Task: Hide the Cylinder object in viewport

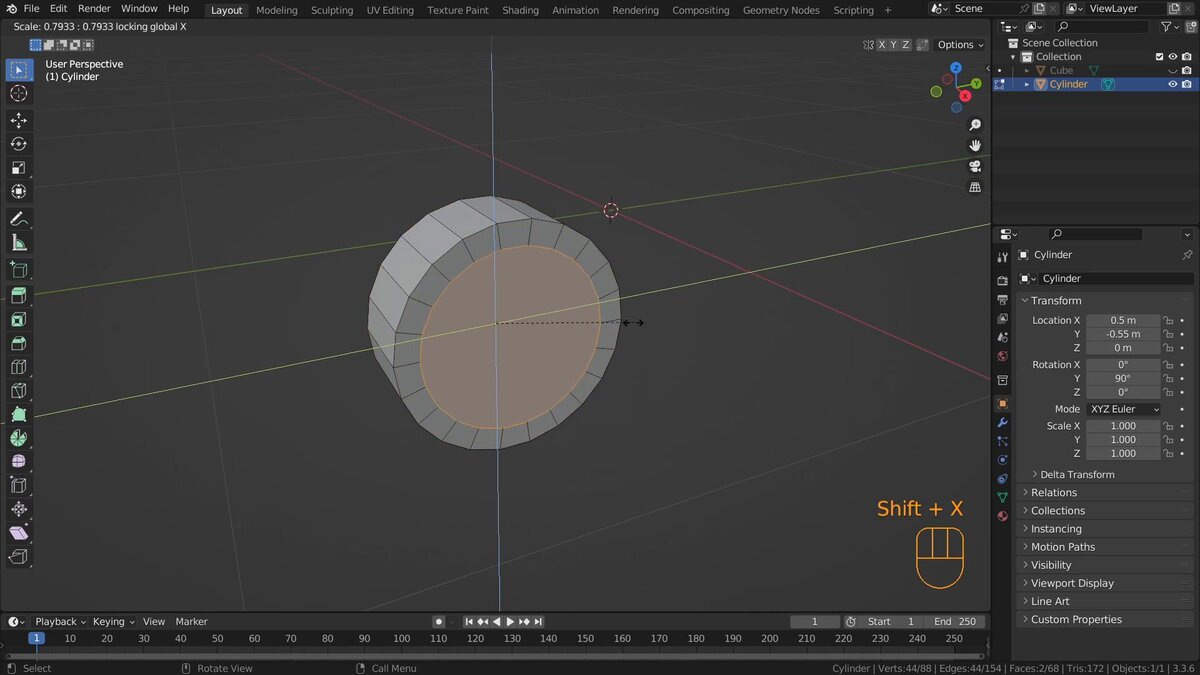Action: pos(1172,84)
